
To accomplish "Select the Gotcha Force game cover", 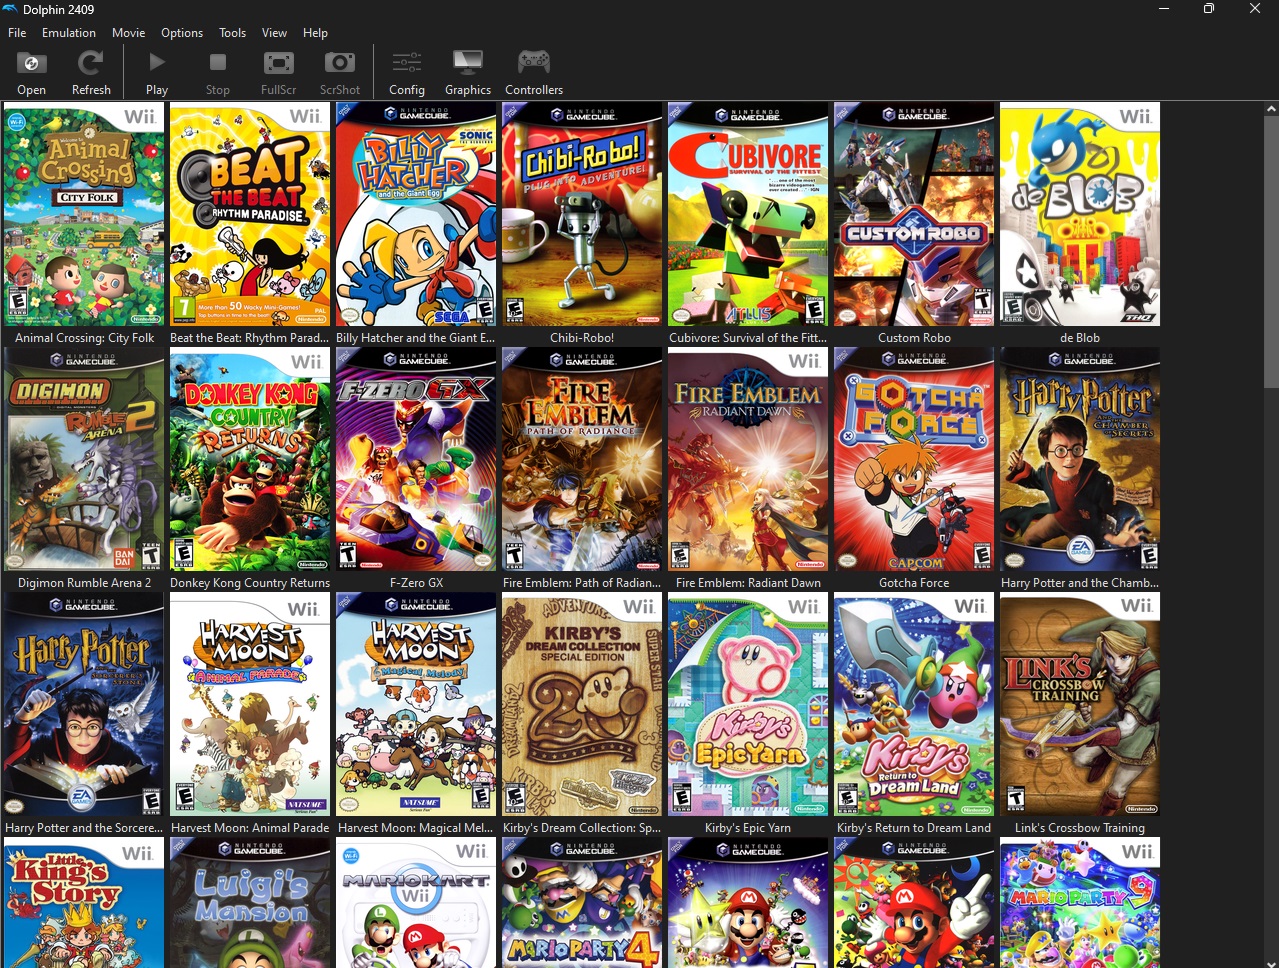I will [x=914, y=459].
